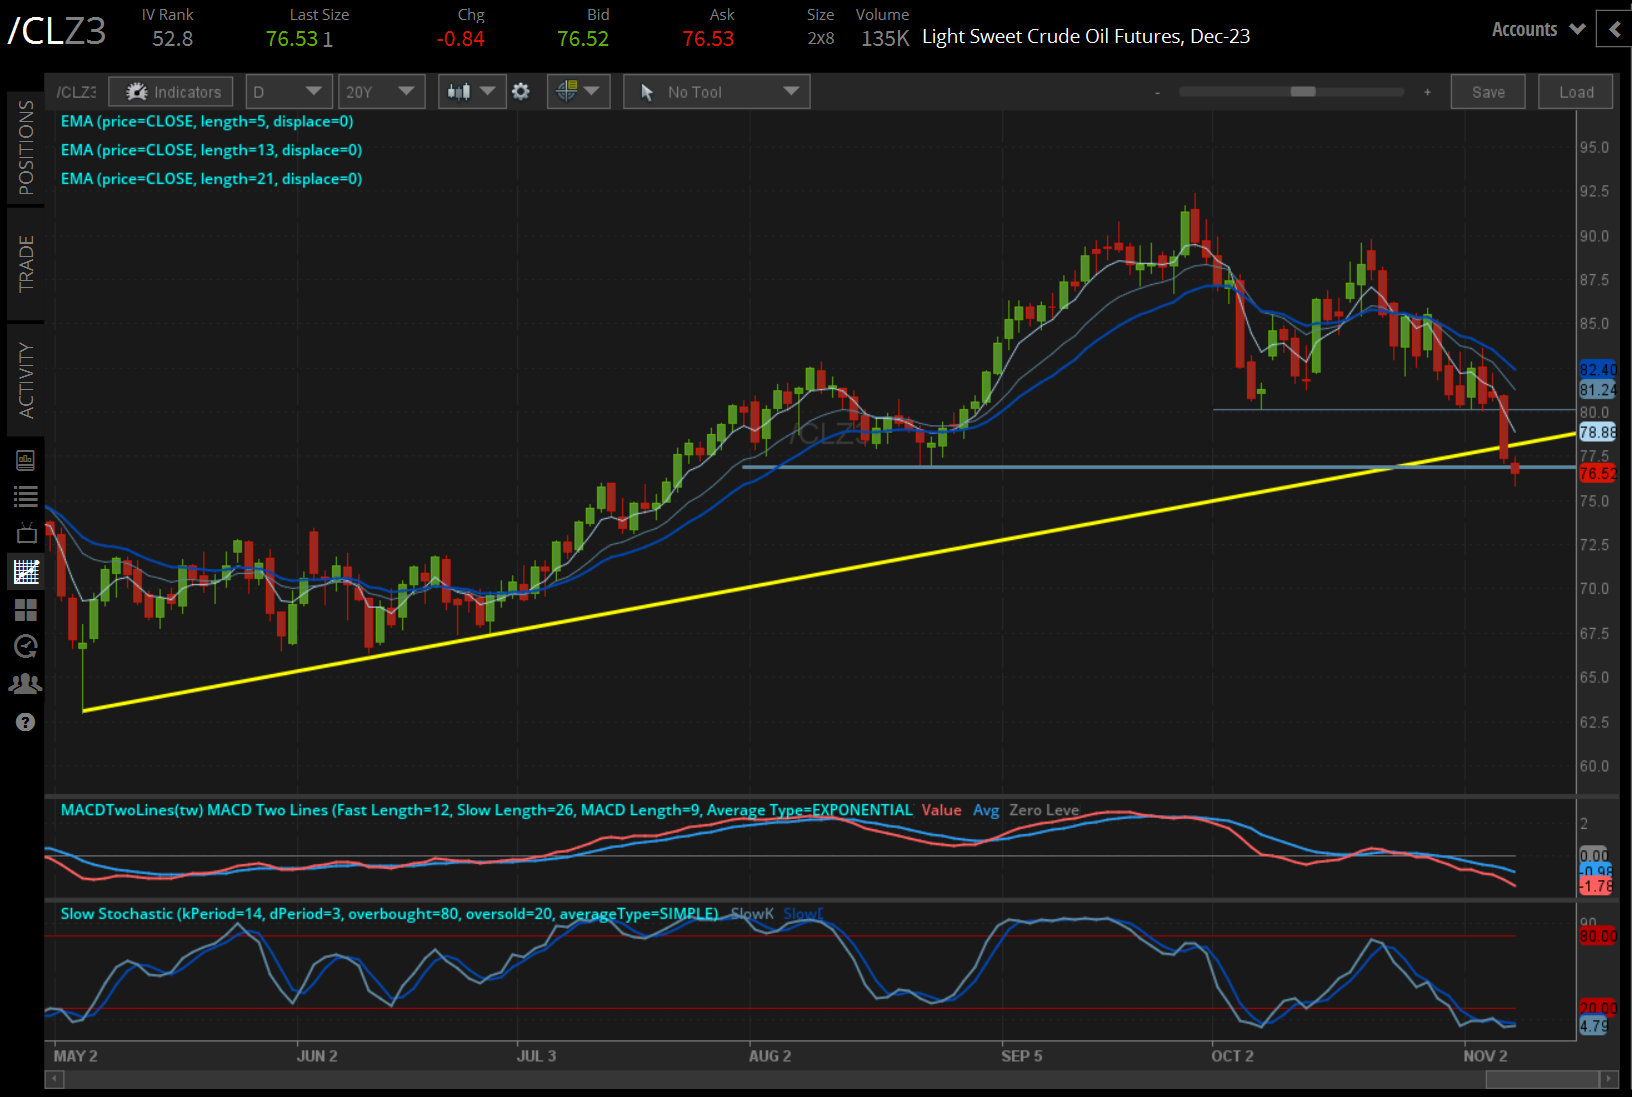Screen dimensions: 1632x1097
Task: Open the Indicators editor
Action: 170,91
